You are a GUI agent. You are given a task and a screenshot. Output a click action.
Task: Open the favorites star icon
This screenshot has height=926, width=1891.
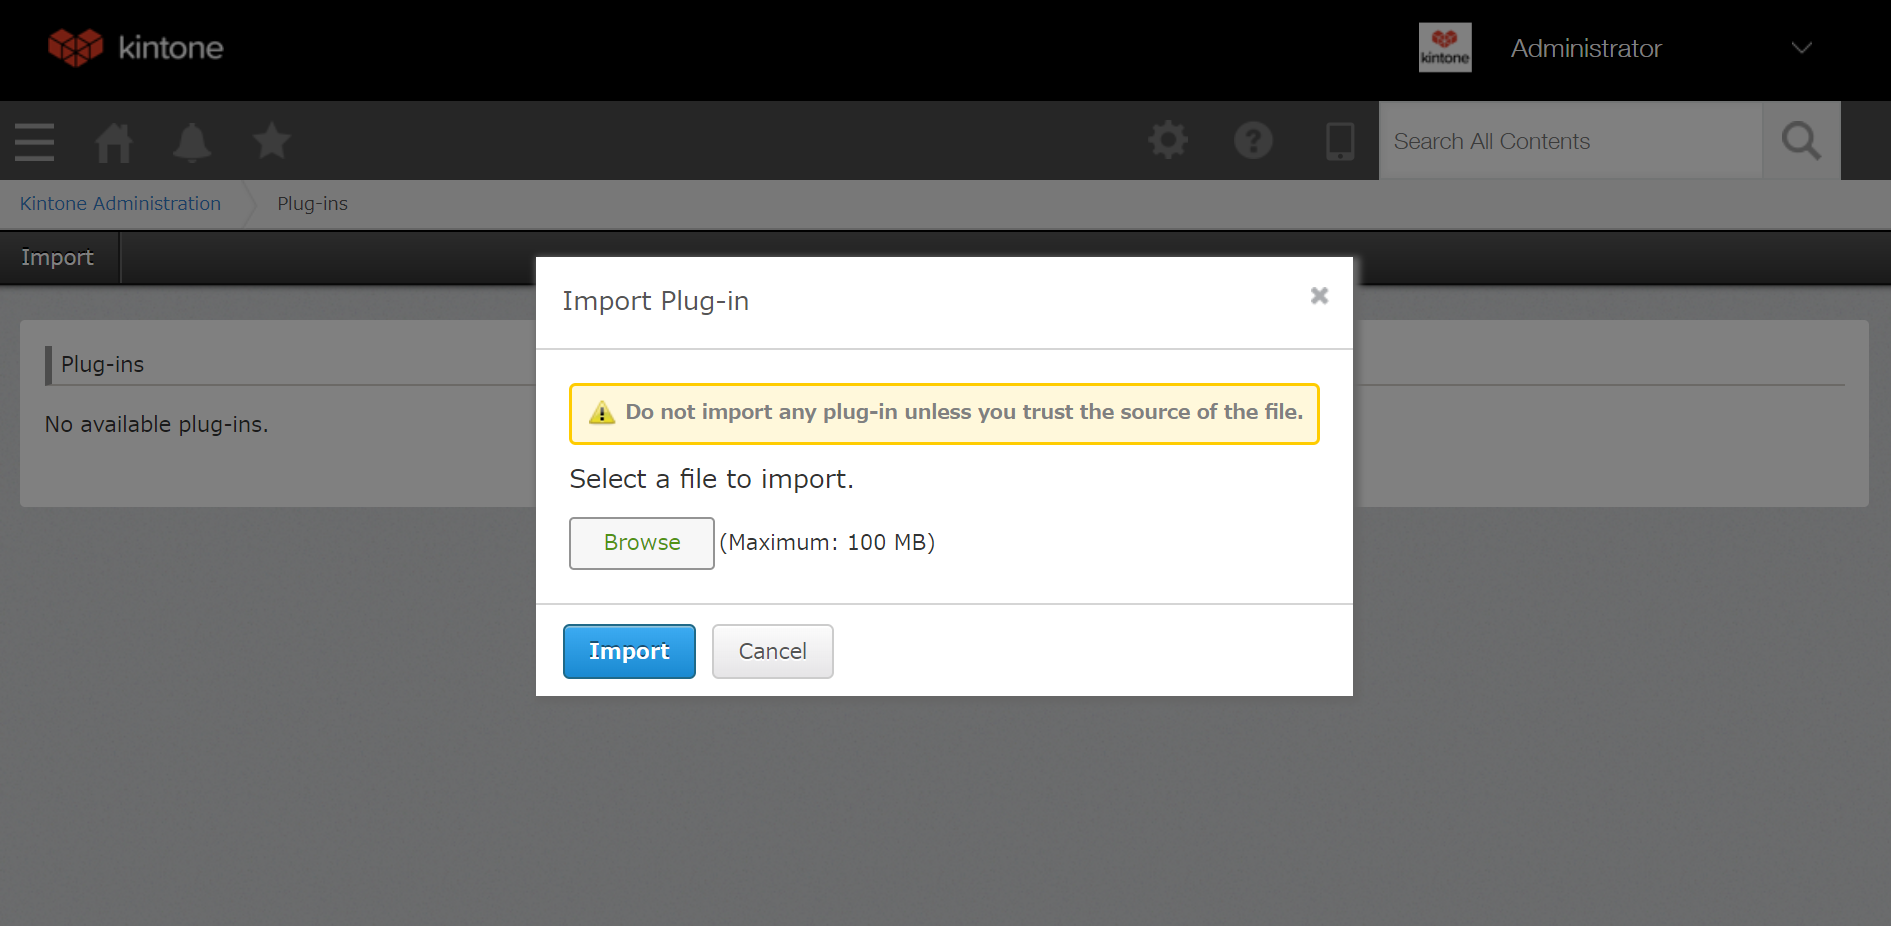tap(271, 142)
